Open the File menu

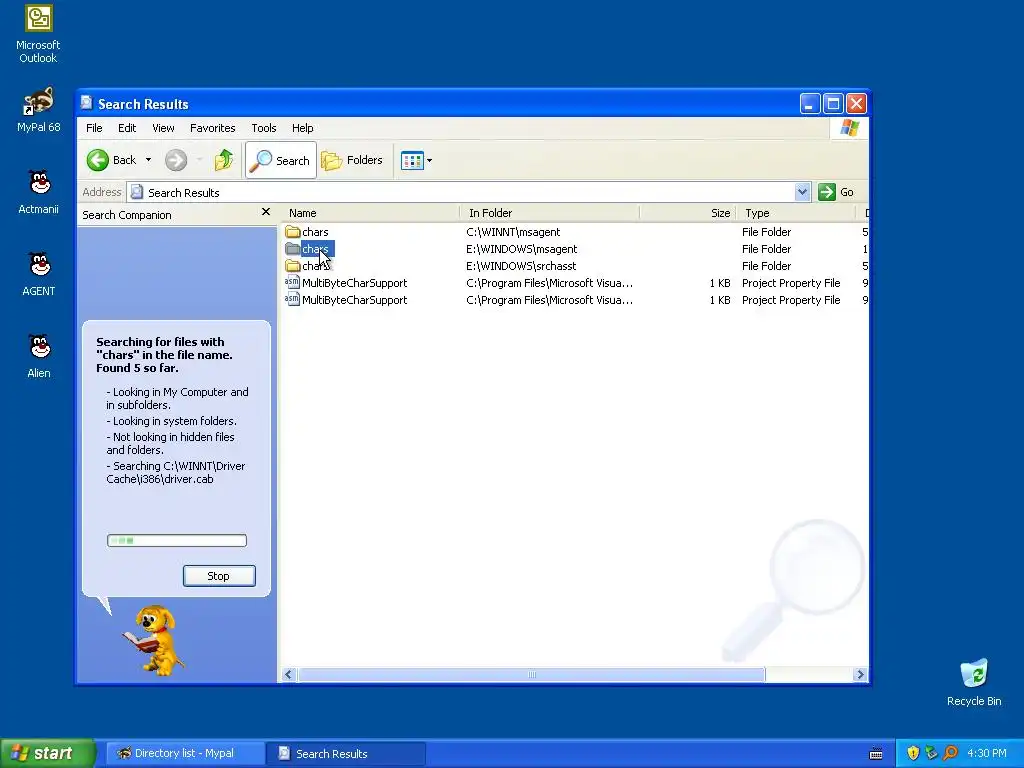(x=94, y=128)
